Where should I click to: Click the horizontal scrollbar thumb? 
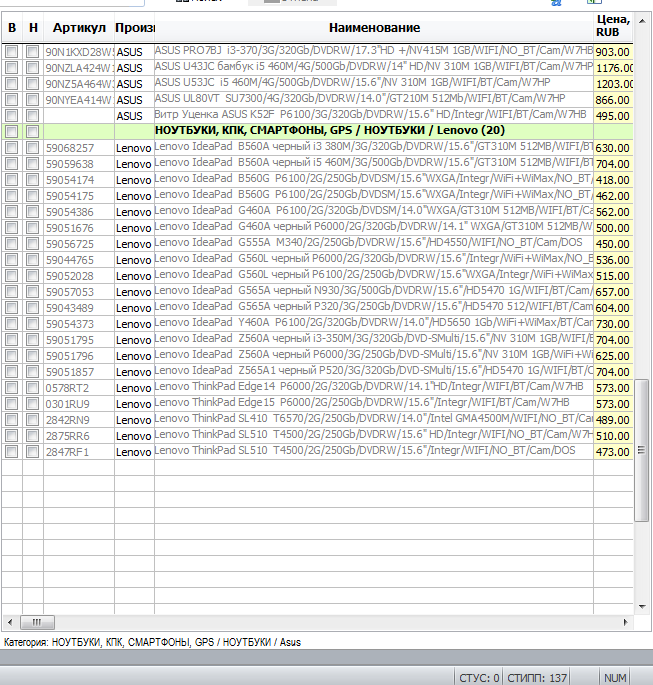(x=38, y=622)
